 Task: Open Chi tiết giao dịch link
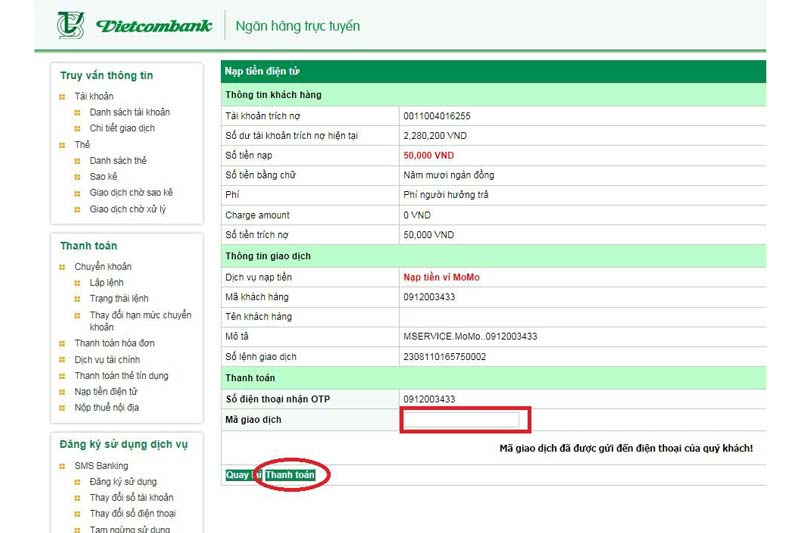click(122, 128)
